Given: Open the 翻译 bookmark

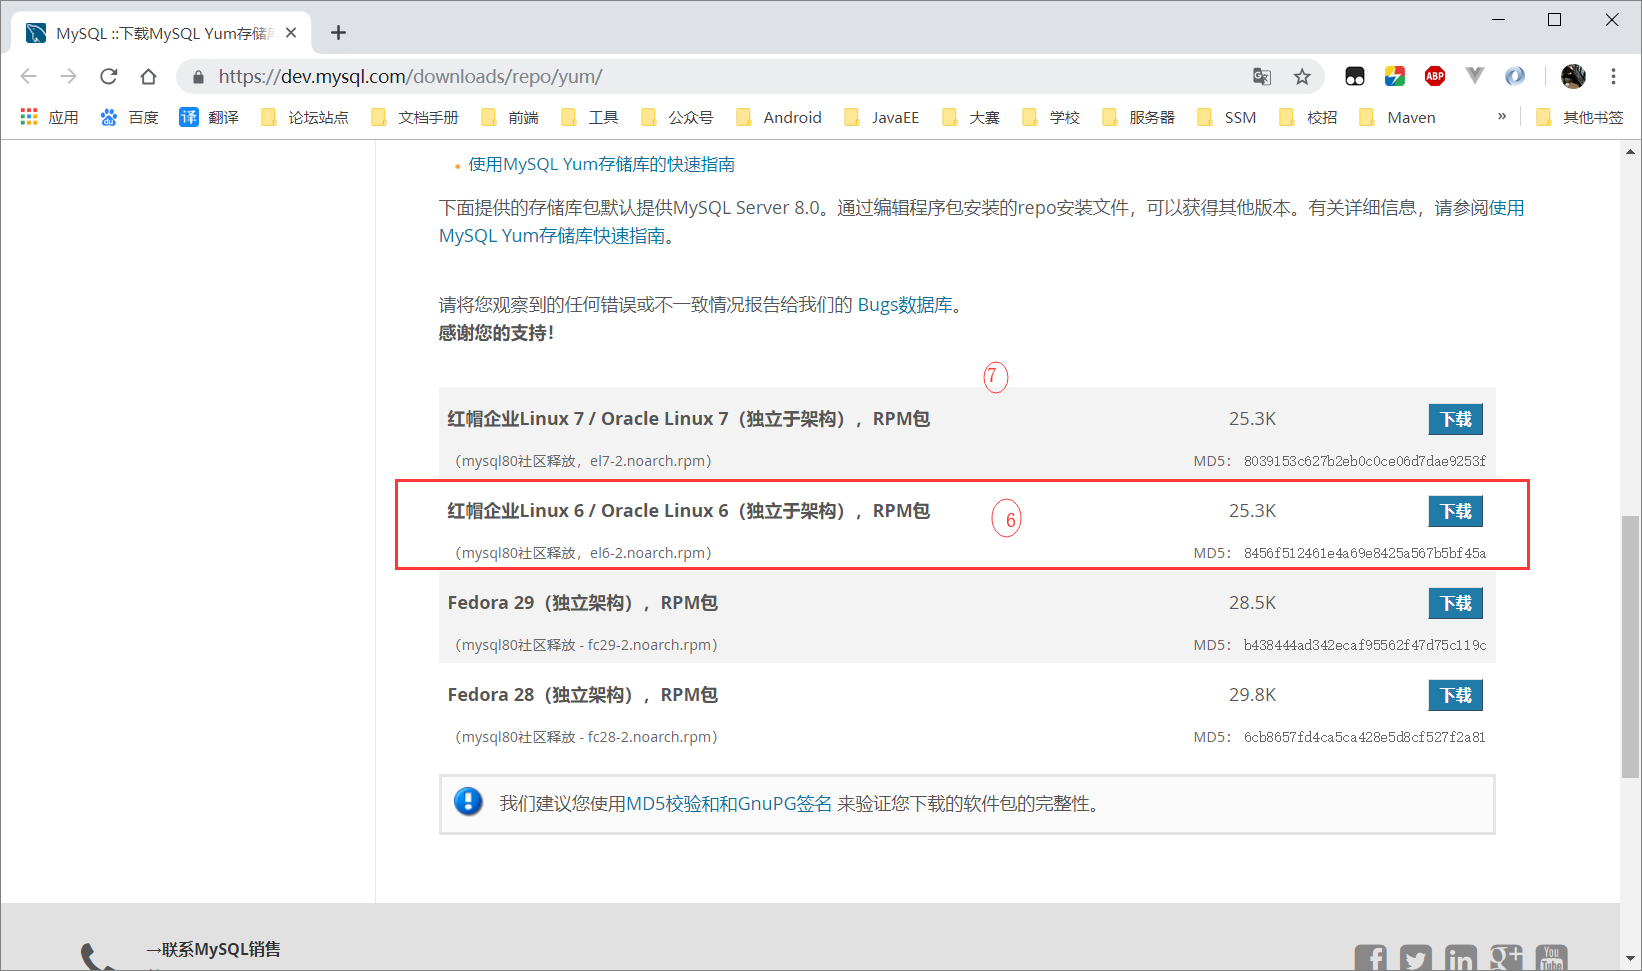Looking at the screenshot, I should click(x=209, y=117).
